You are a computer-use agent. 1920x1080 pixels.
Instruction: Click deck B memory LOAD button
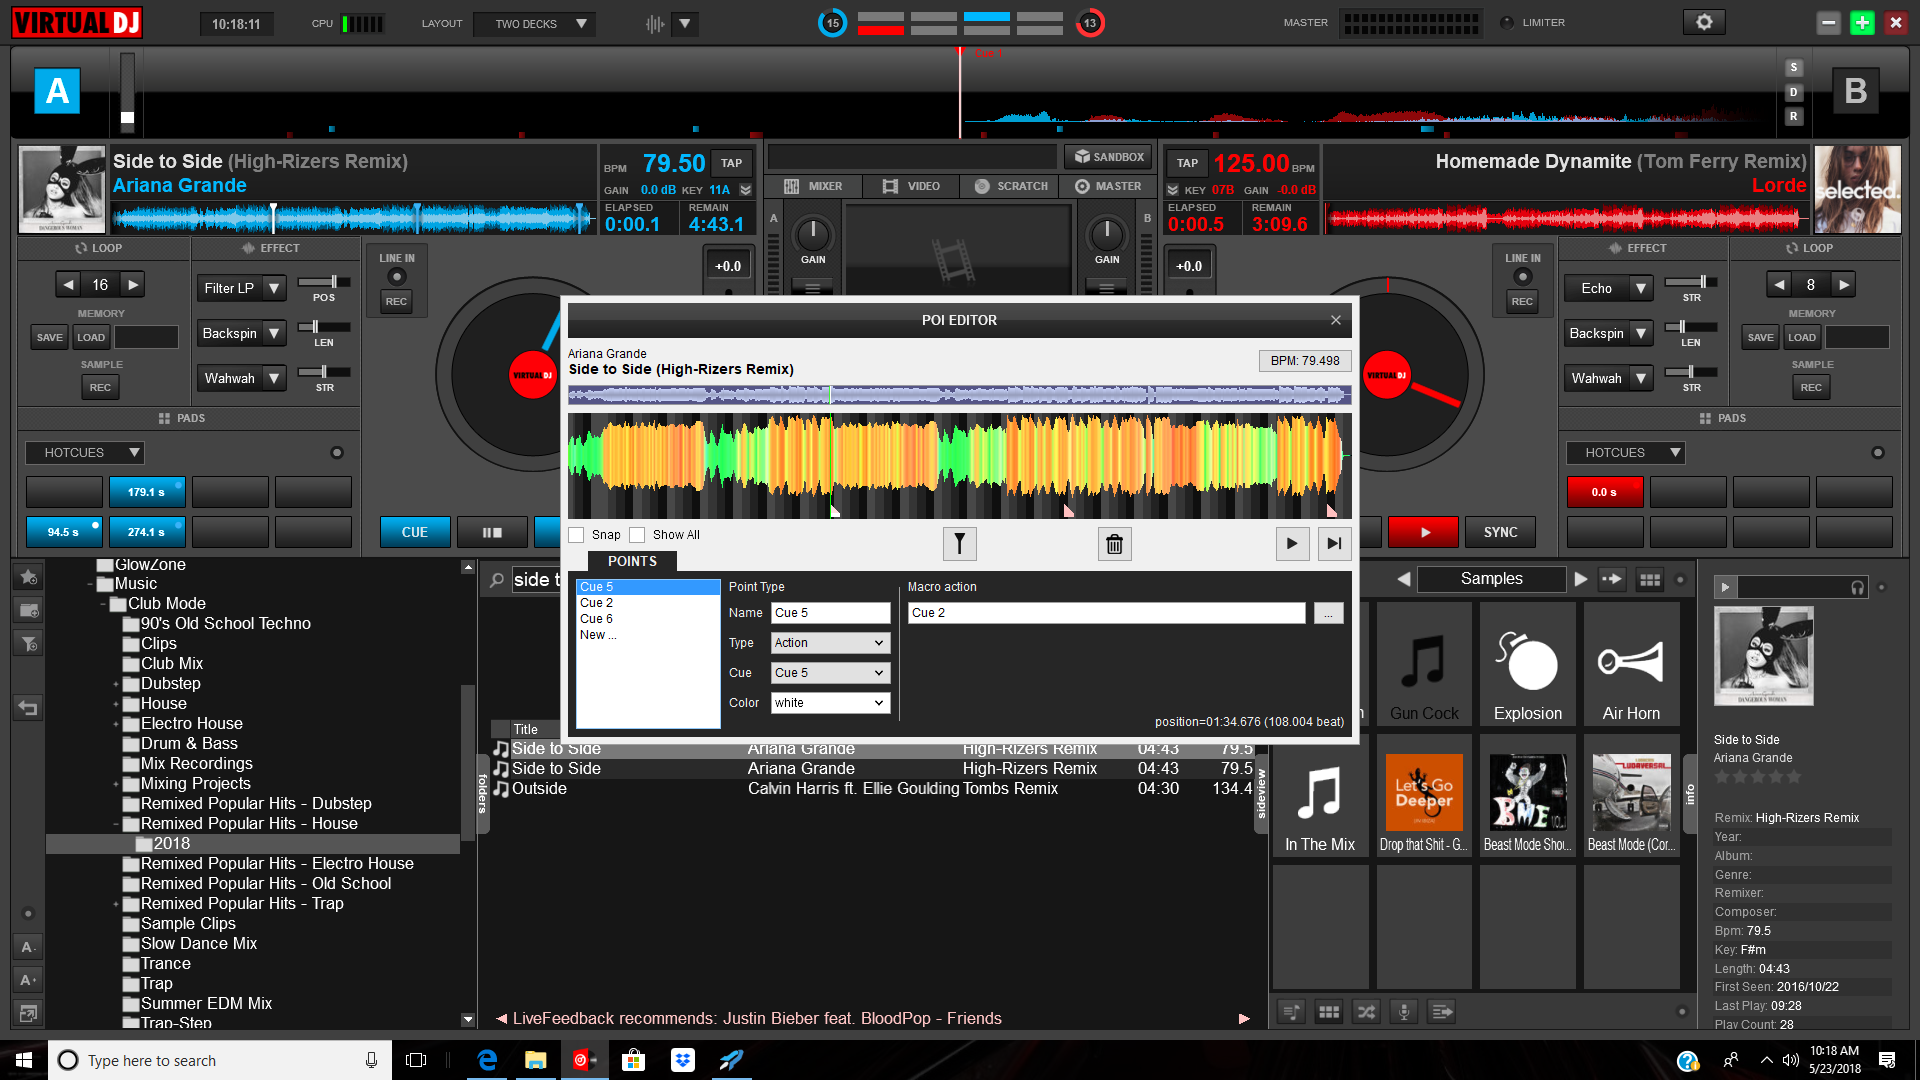(x=1802, y=337)
